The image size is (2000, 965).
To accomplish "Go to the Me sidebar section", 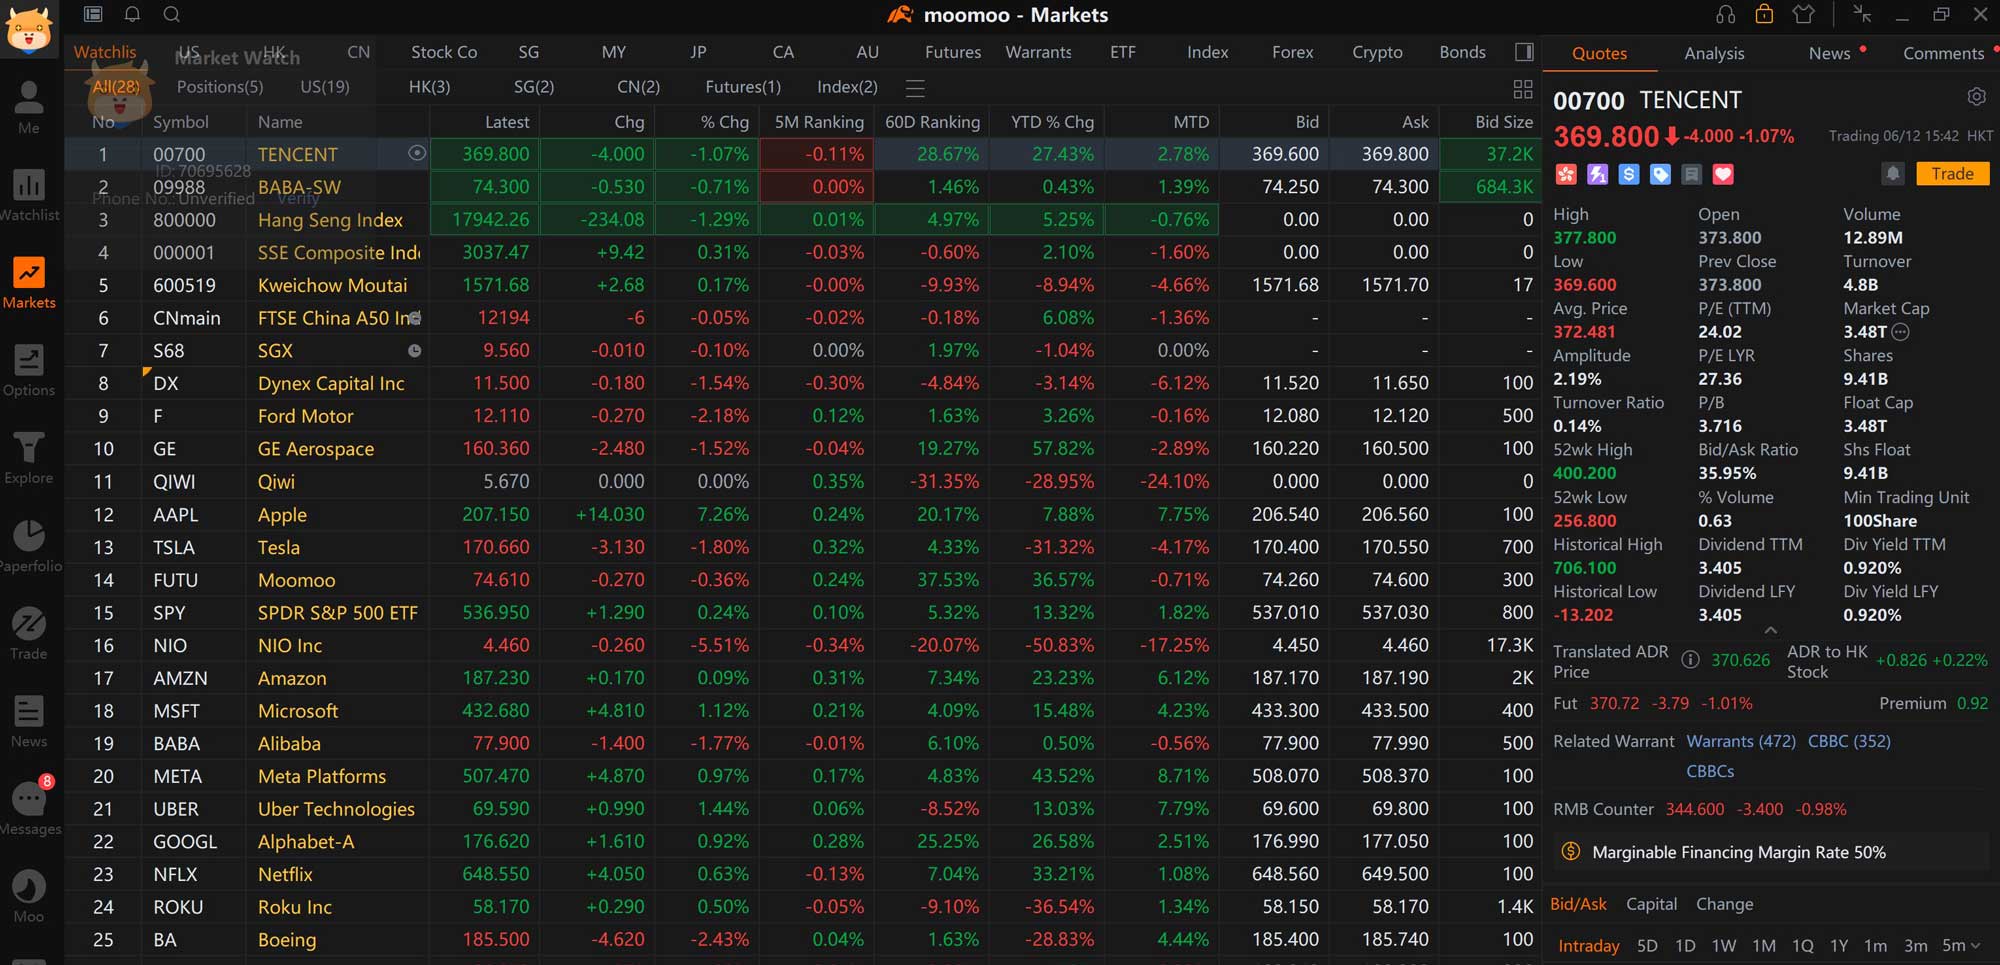I will click(29, 107).
